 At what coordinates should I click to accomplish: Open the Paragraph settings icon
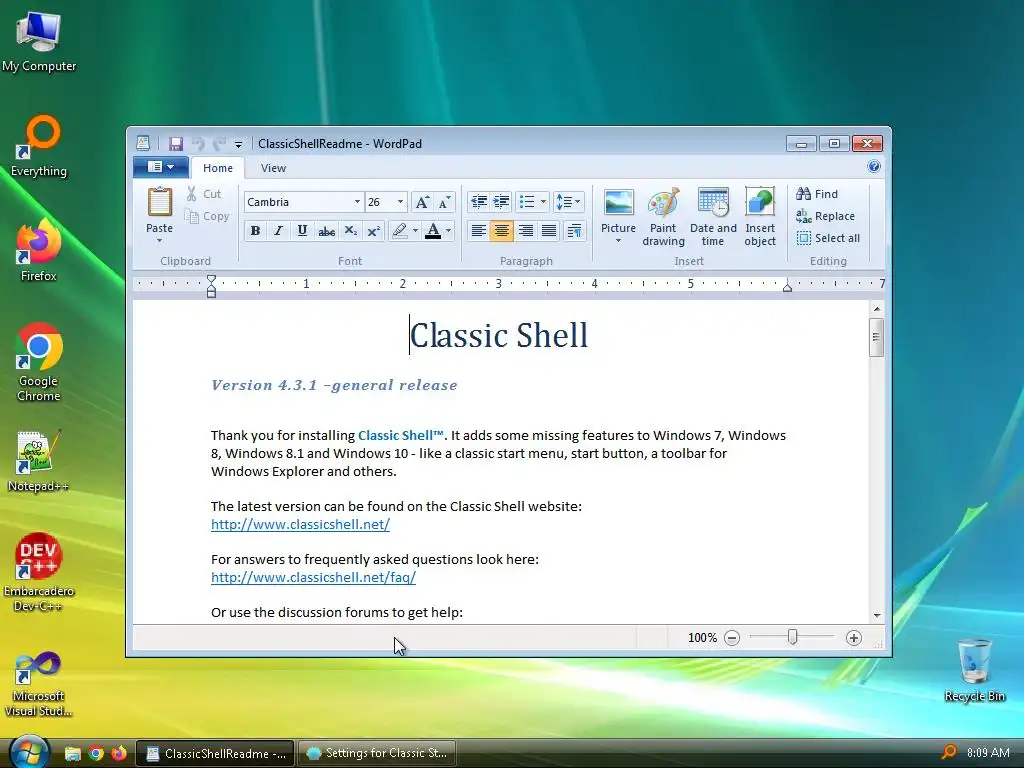tap(575, 231)
